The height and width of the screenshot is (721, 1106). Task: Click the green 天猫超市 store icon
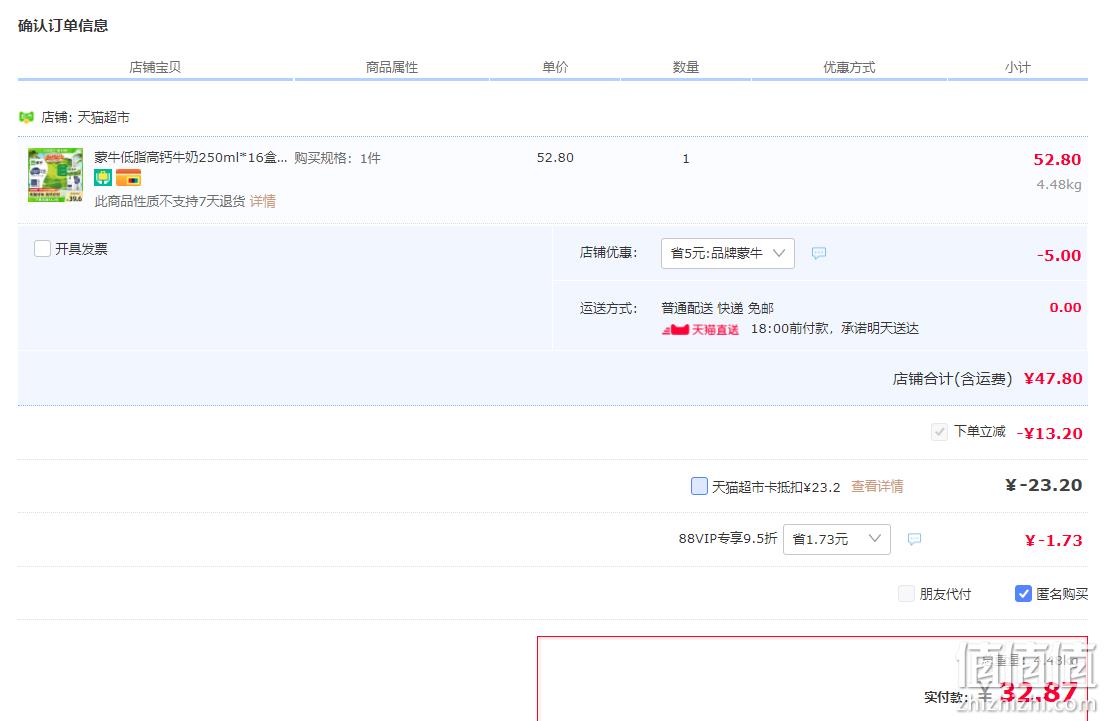click(26, 117)
